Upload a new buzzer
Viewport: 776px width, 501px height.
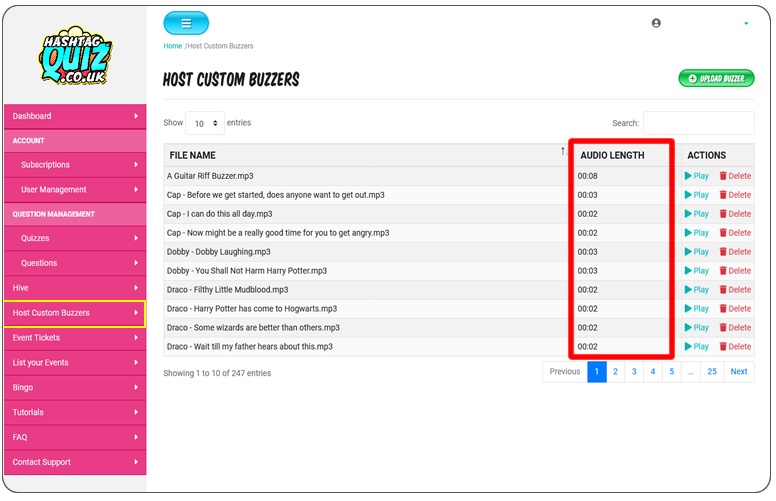[x=716, y=78]
